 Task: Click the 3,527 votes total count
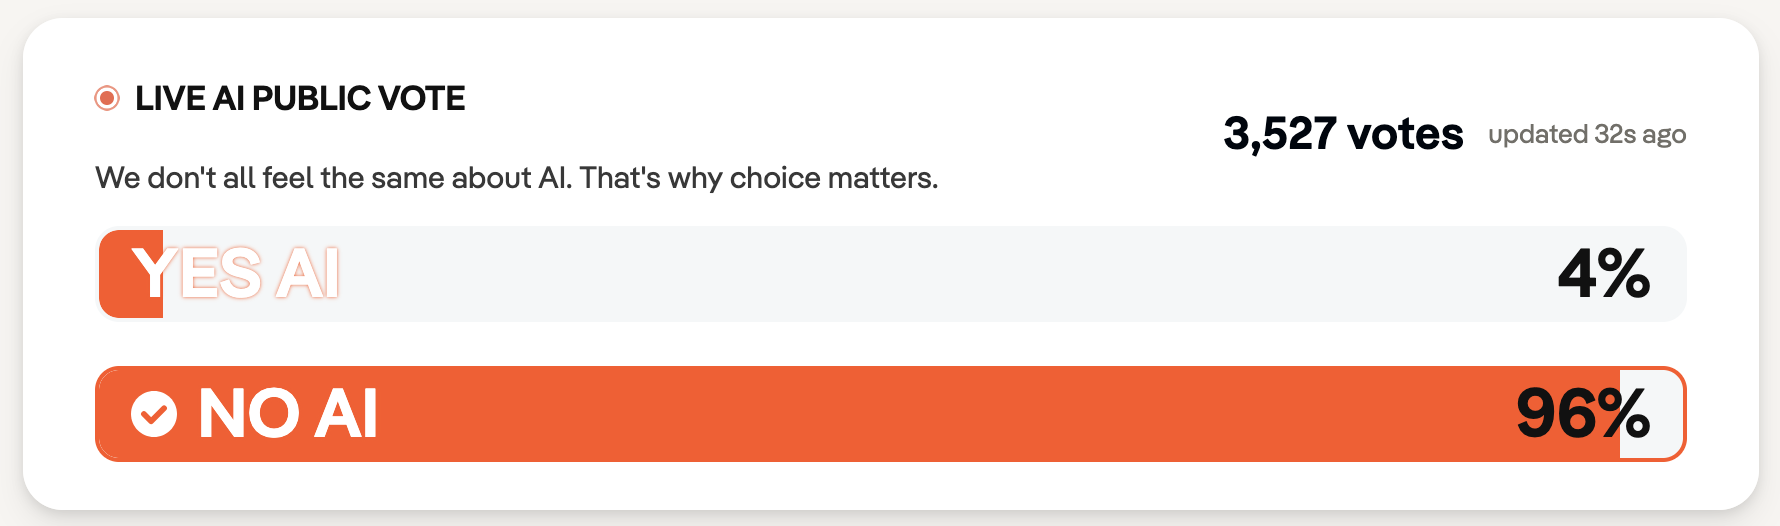[1343, 134]
